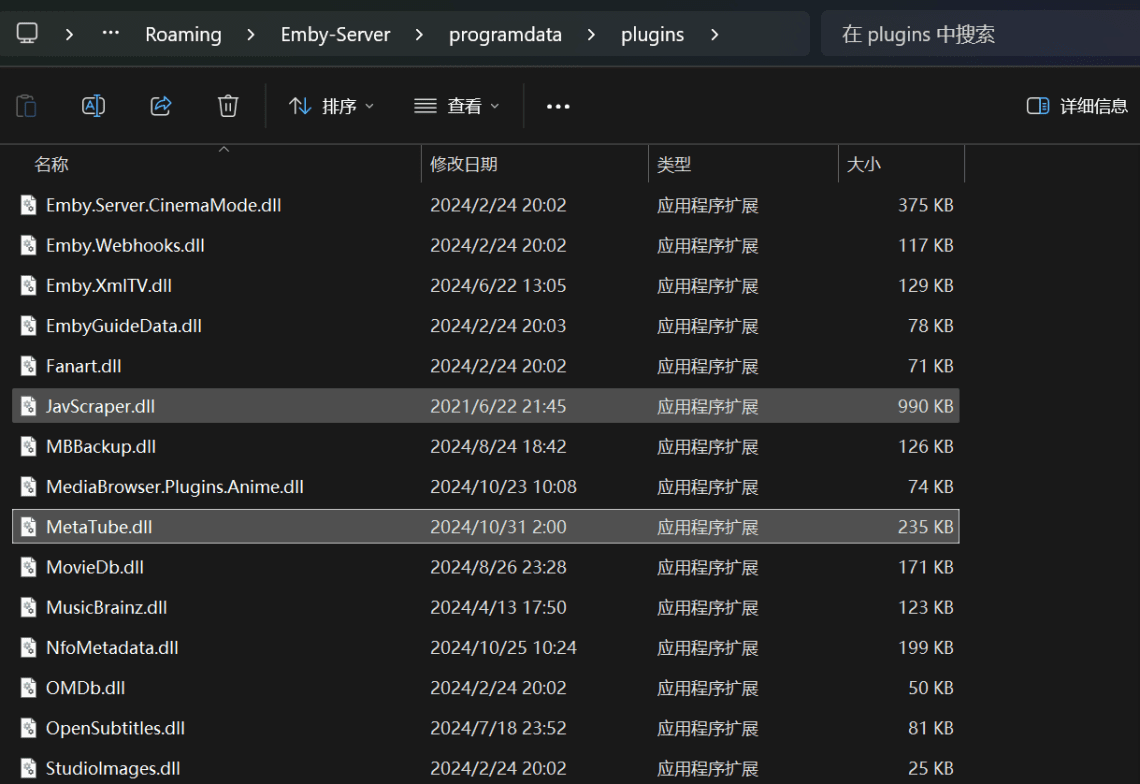This screenshot has width=1140, height=784.
Task: Sort files by Name (名称) column header
Action: coord(52,165)
